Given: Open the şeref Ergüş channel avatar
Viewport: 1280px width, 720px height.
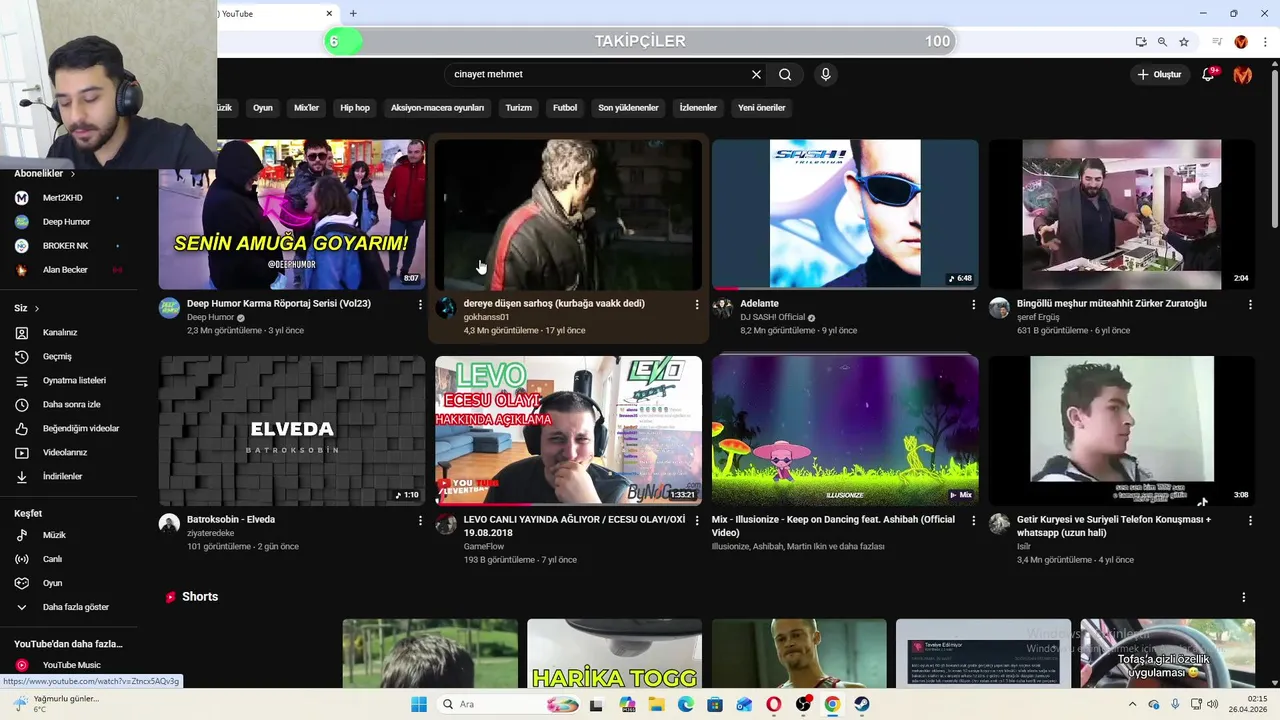Looking at the screenshot, I should [x=999, y=307].
